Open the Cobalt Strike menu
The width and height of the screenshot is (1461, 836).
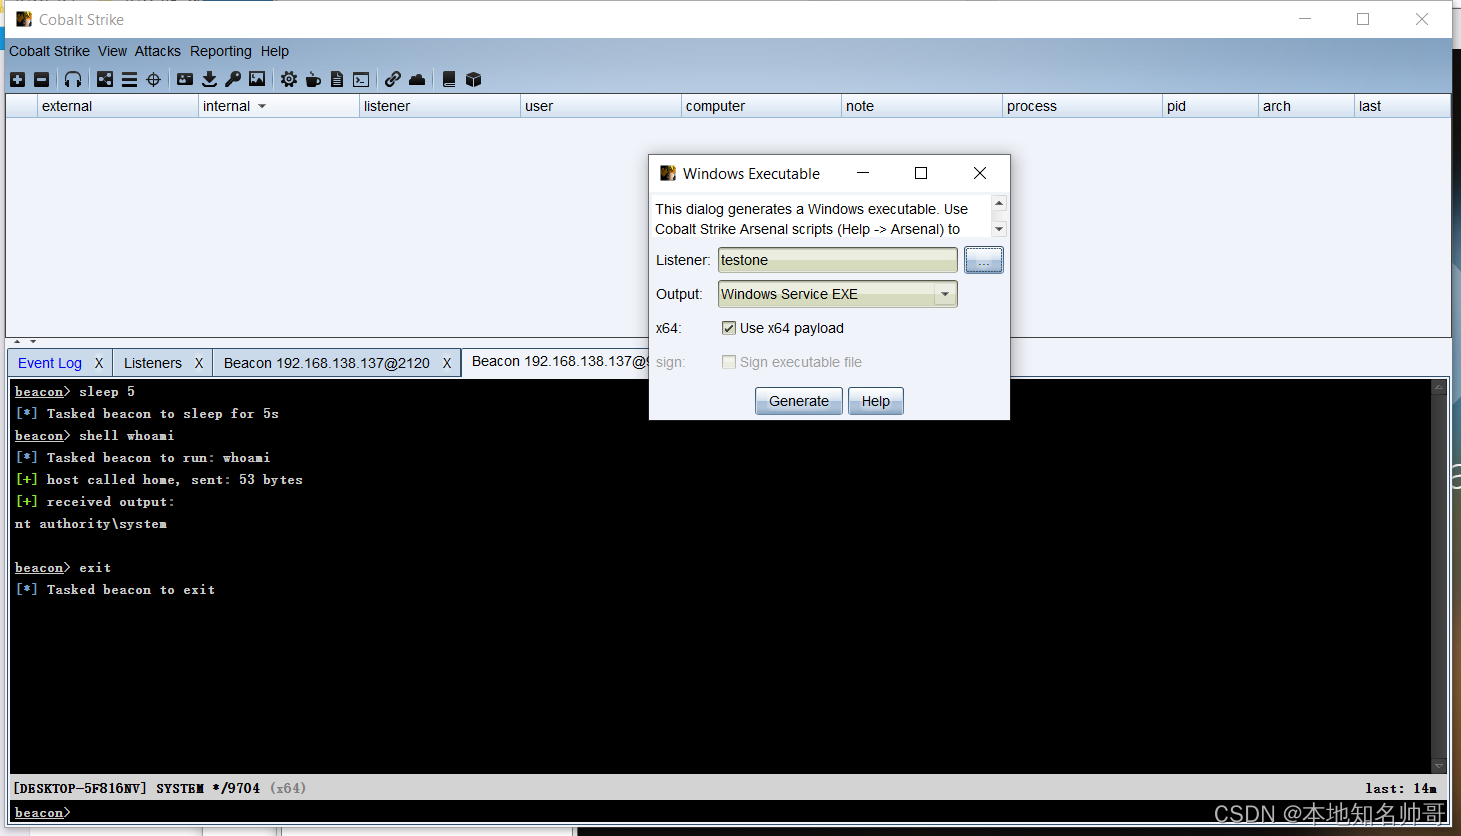(x=49, y=51)
